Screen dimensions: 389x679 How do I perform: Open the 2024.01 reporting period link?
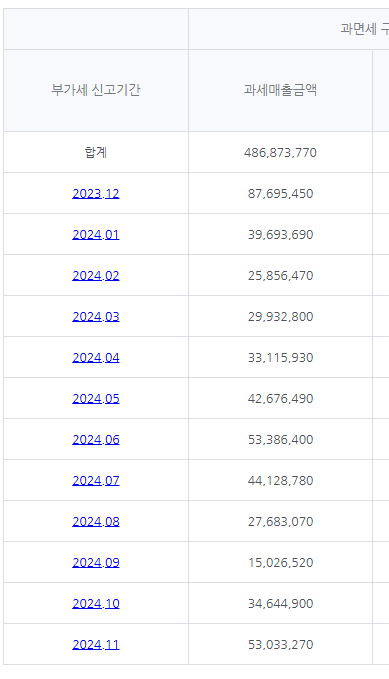(96, 234)
